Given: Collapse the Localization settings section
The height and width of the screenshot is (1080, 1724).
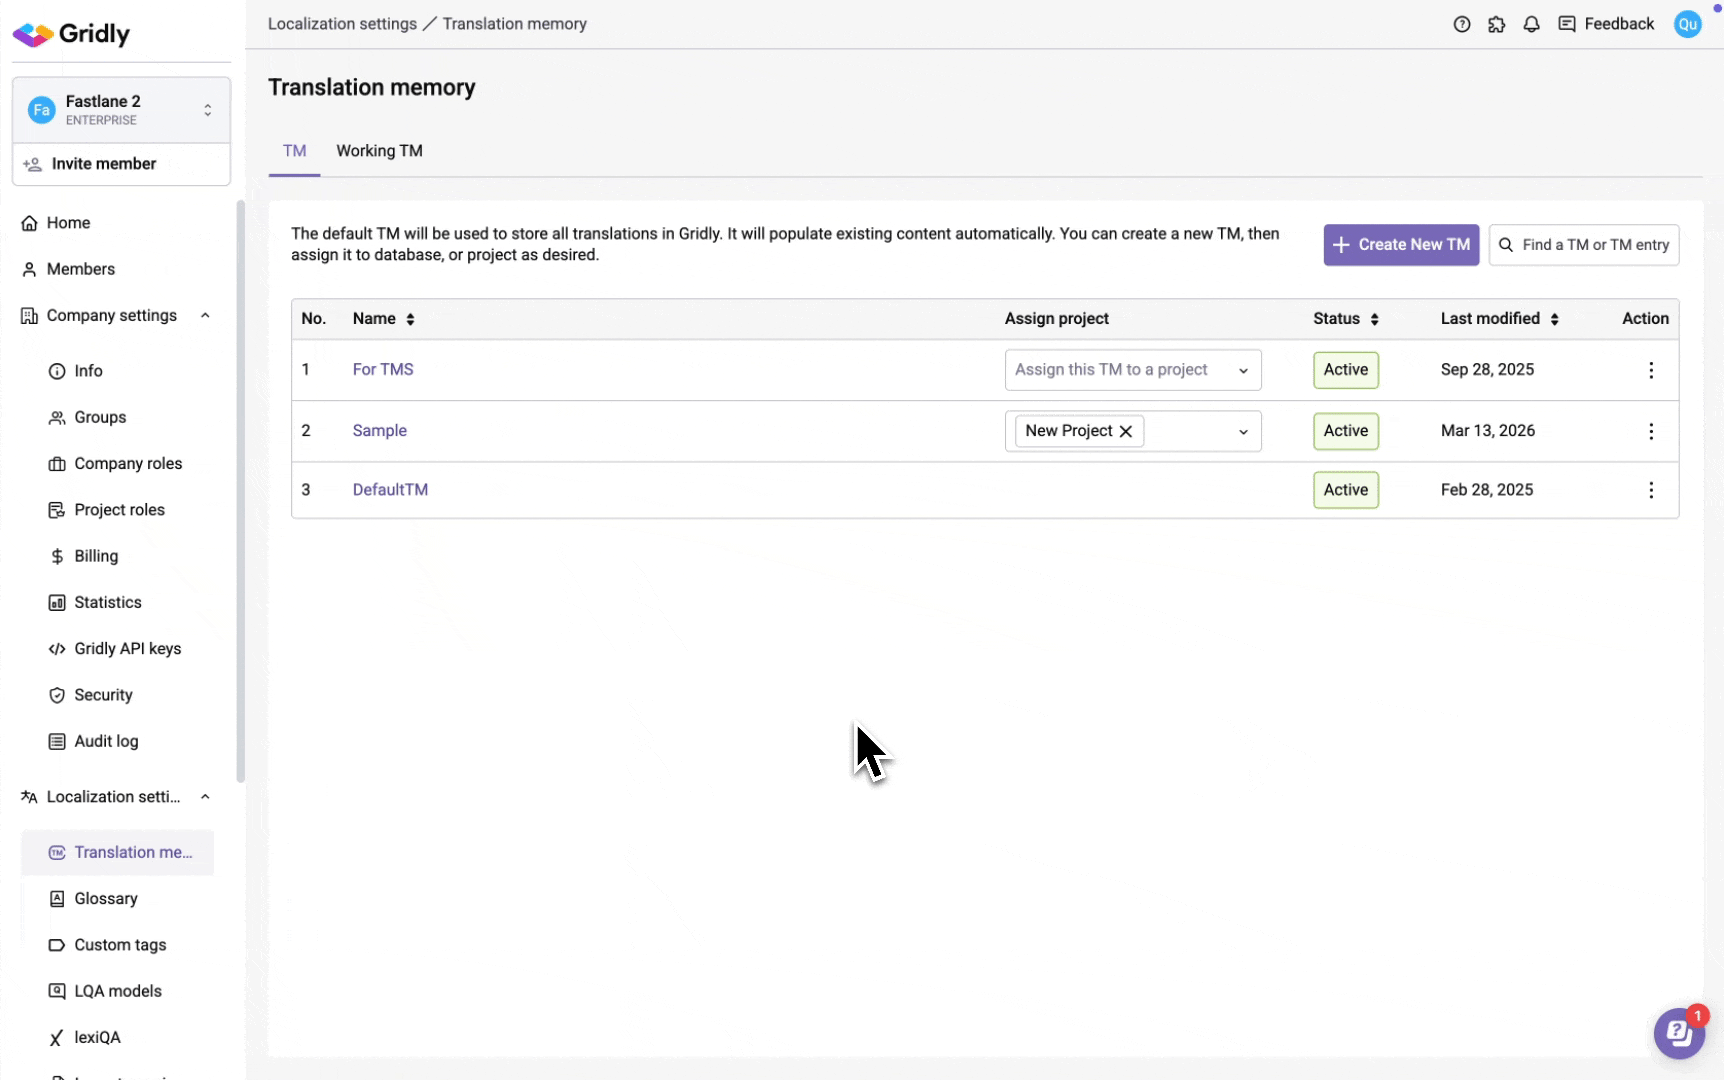Looking at the screenshot, I should [205, 797].
